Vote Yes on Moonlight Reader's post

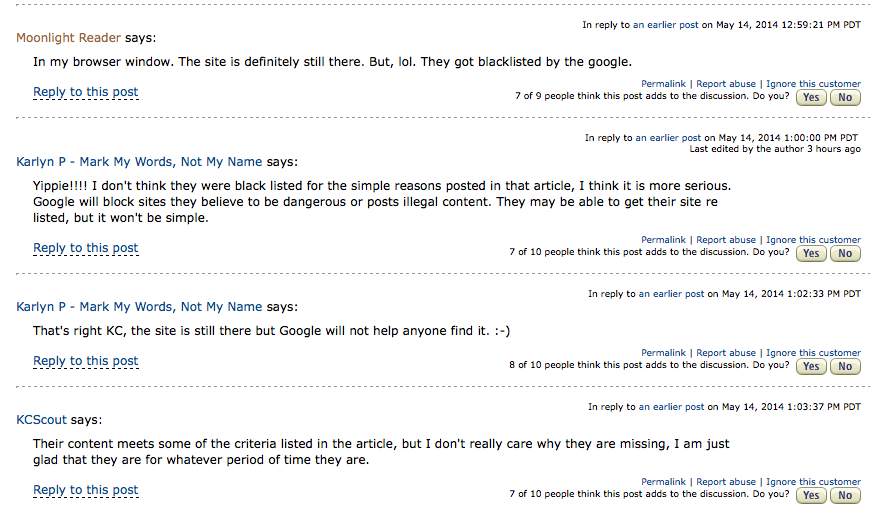click(810, 97)
